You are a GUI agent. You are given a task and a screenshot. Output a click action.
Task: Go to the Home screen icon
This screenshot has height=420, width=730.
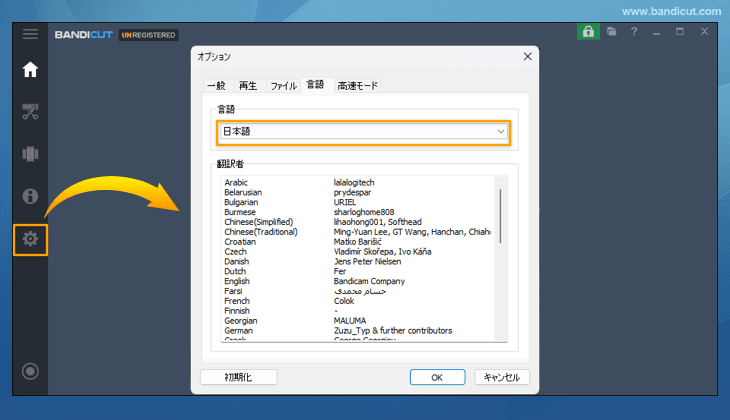pos(30,70)
